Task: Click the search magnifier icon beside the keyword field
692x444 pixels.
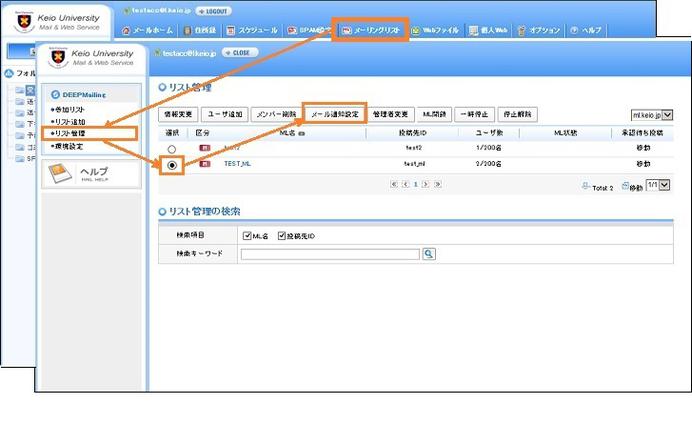Action: tap(429, 255)
